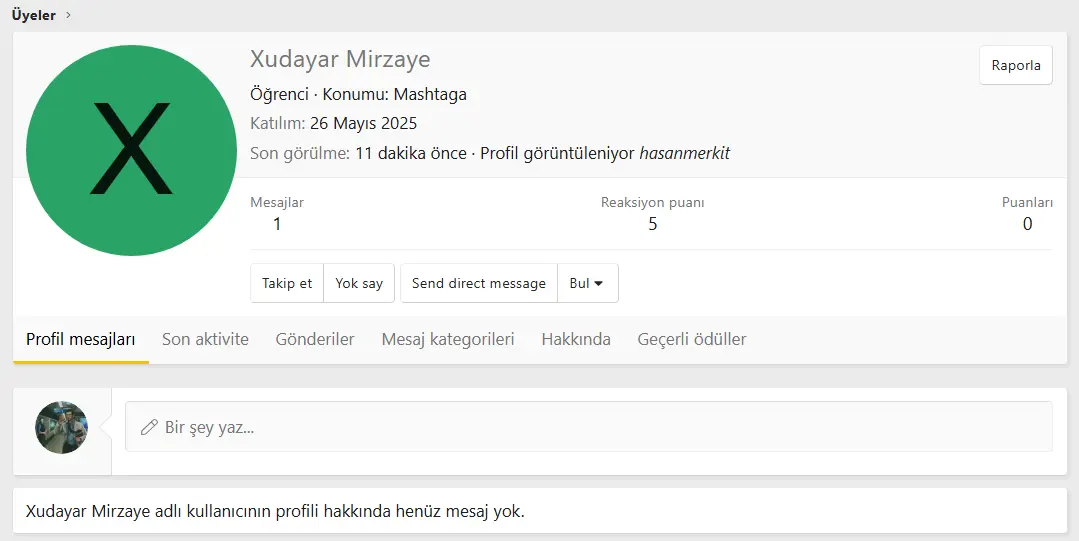Click the '11 dakika önce' last seen text
Viewport: 1079px width, 541px height.
(x=411, y=153)
